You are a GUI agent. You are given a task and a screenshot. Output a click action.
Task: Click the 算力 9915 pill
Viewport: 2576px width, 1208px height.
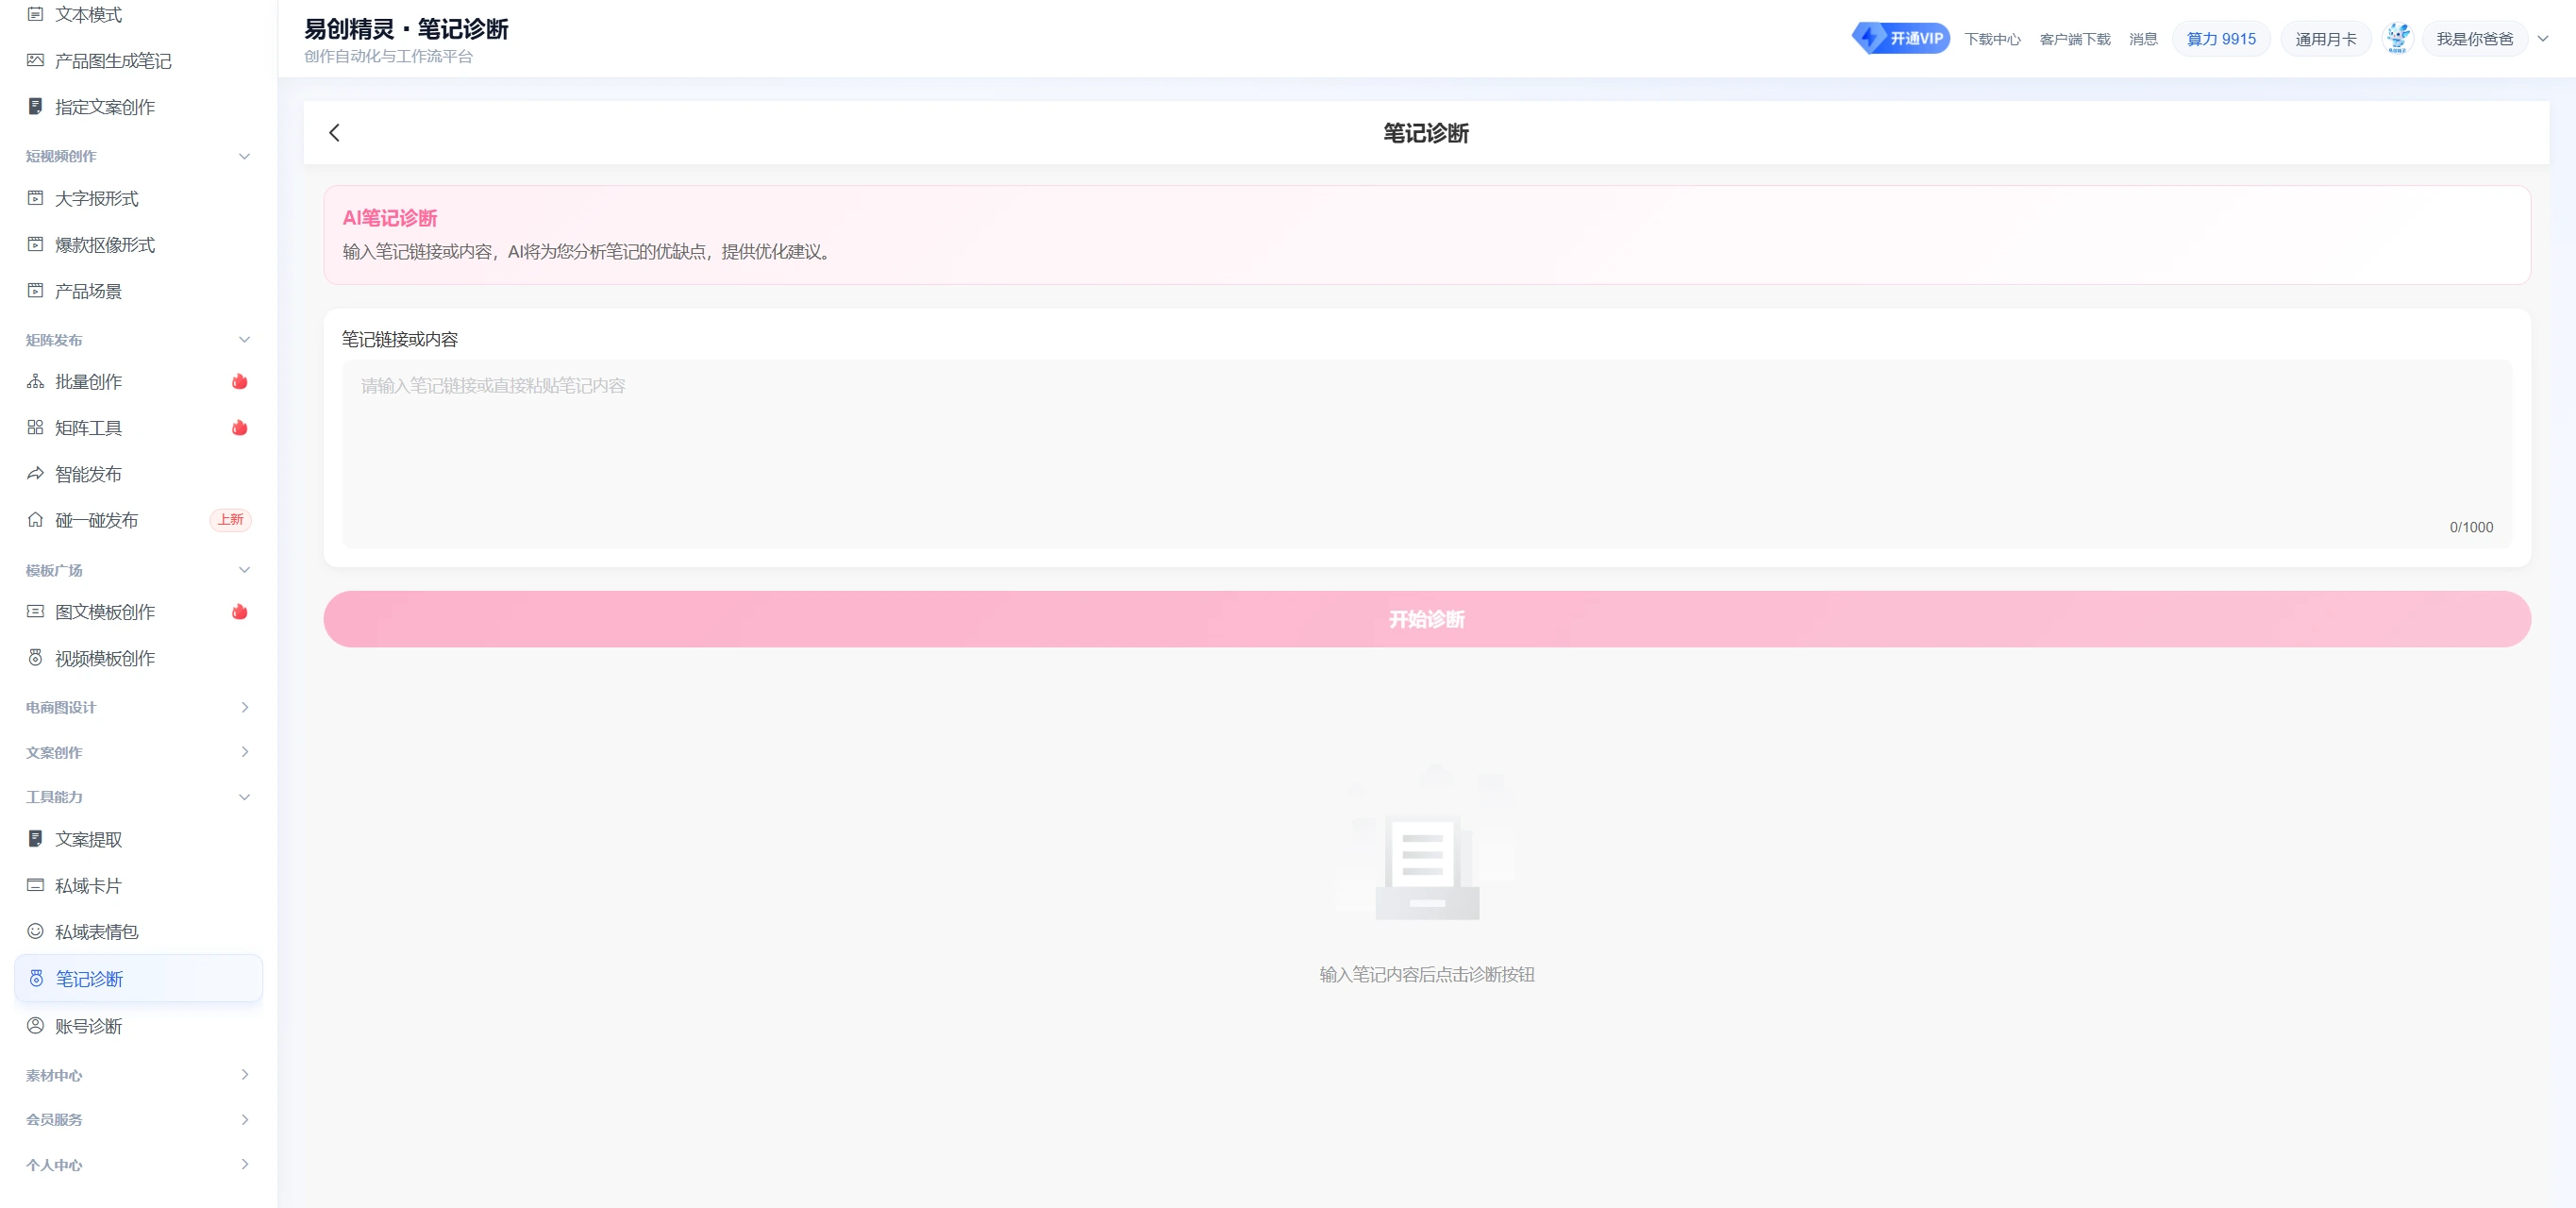pyautogui.click(x=2221, y=39)
